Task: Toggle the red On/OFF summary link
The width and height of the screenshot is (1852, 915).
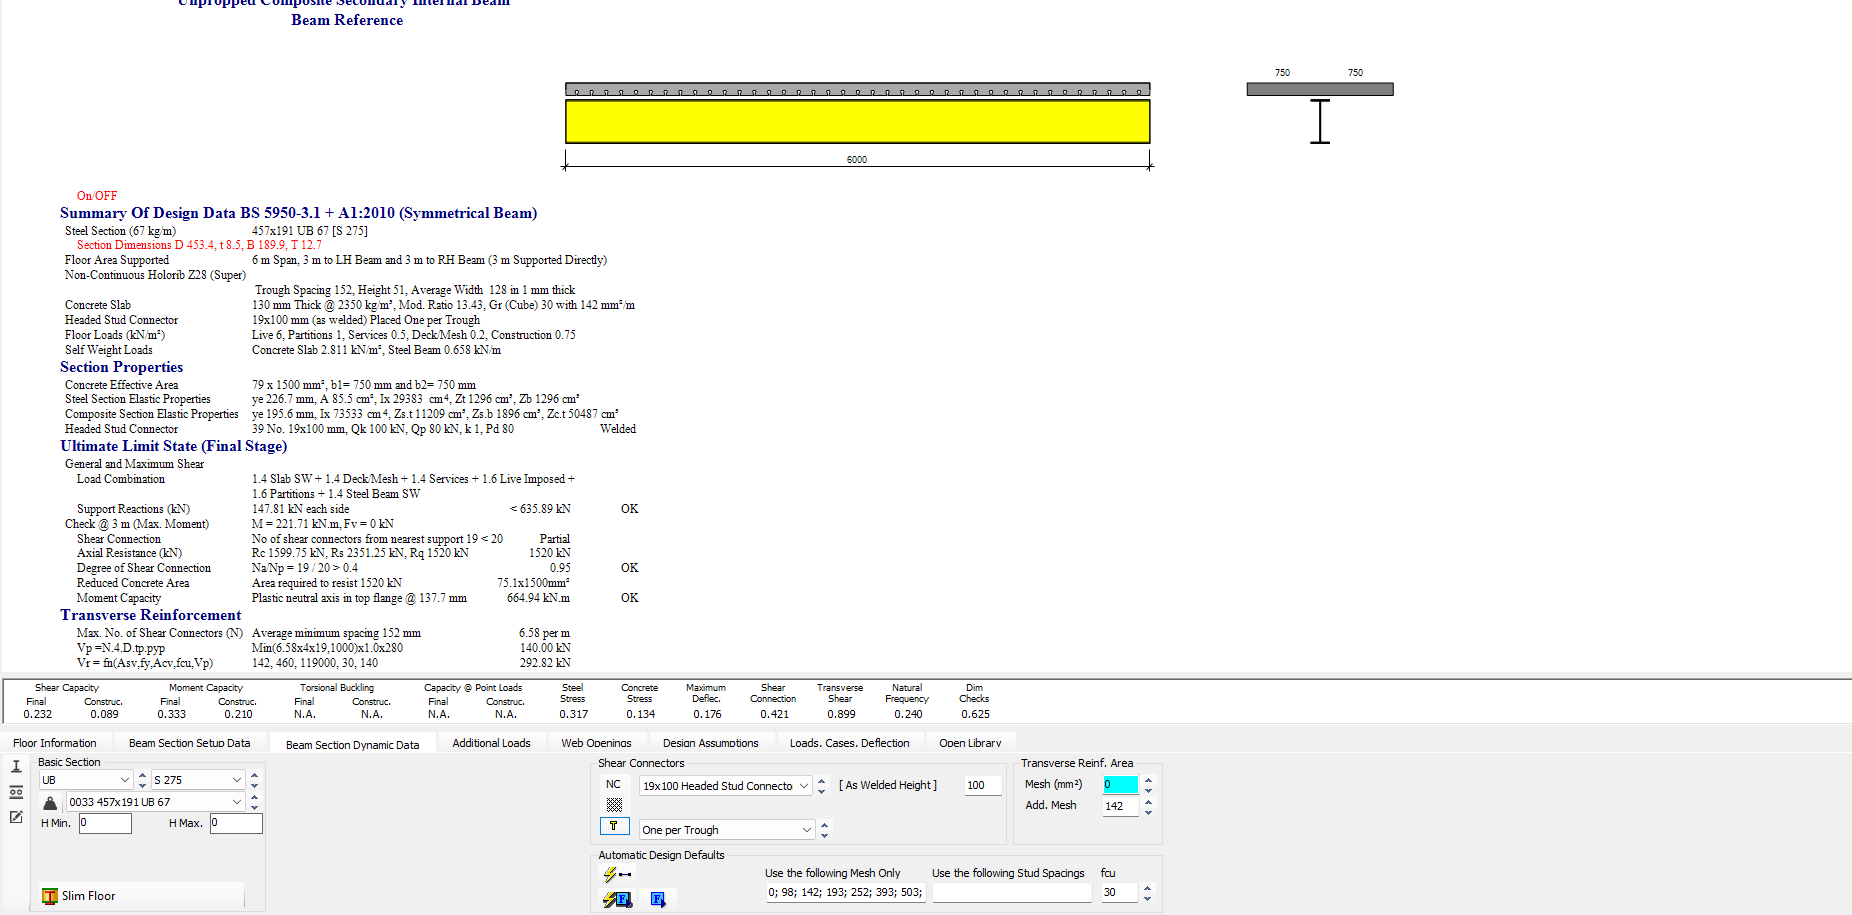Action: 97,196
